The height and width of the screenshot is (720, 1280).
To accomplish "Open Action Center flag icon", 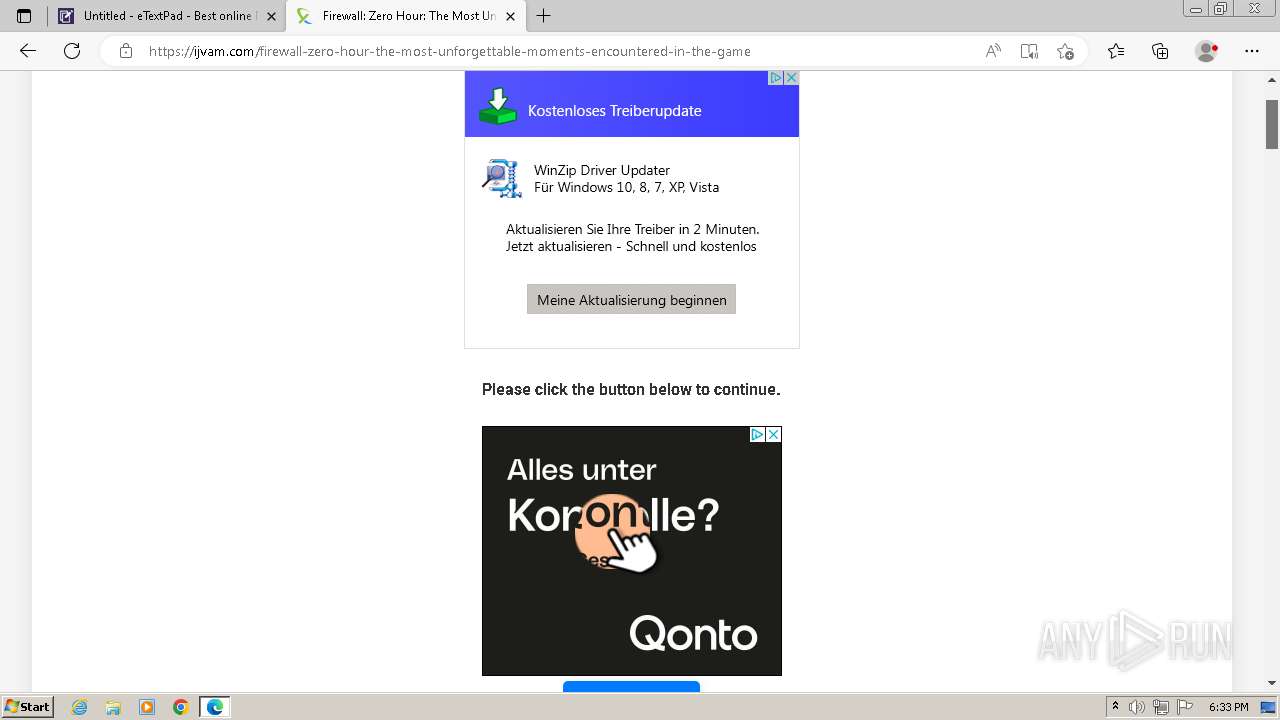I will coord(1185,707).
